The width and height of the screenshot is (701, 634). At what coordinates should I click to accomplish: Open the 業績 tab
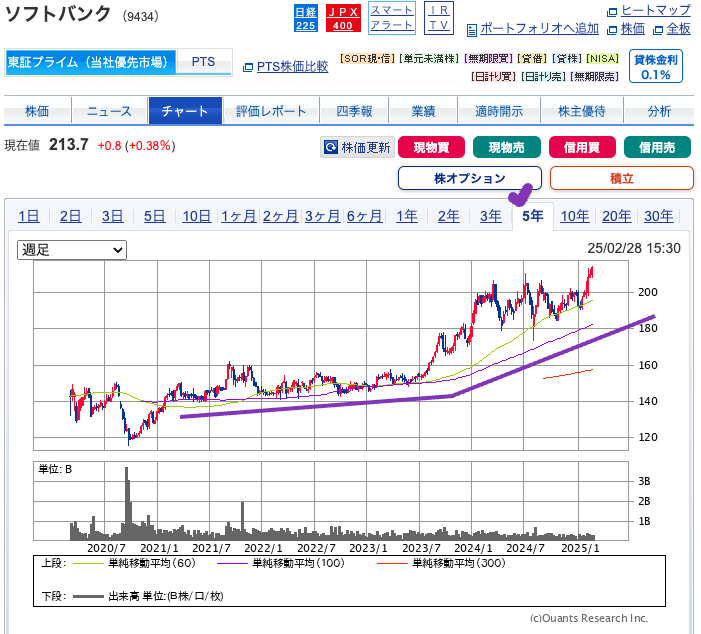point(423,110)
